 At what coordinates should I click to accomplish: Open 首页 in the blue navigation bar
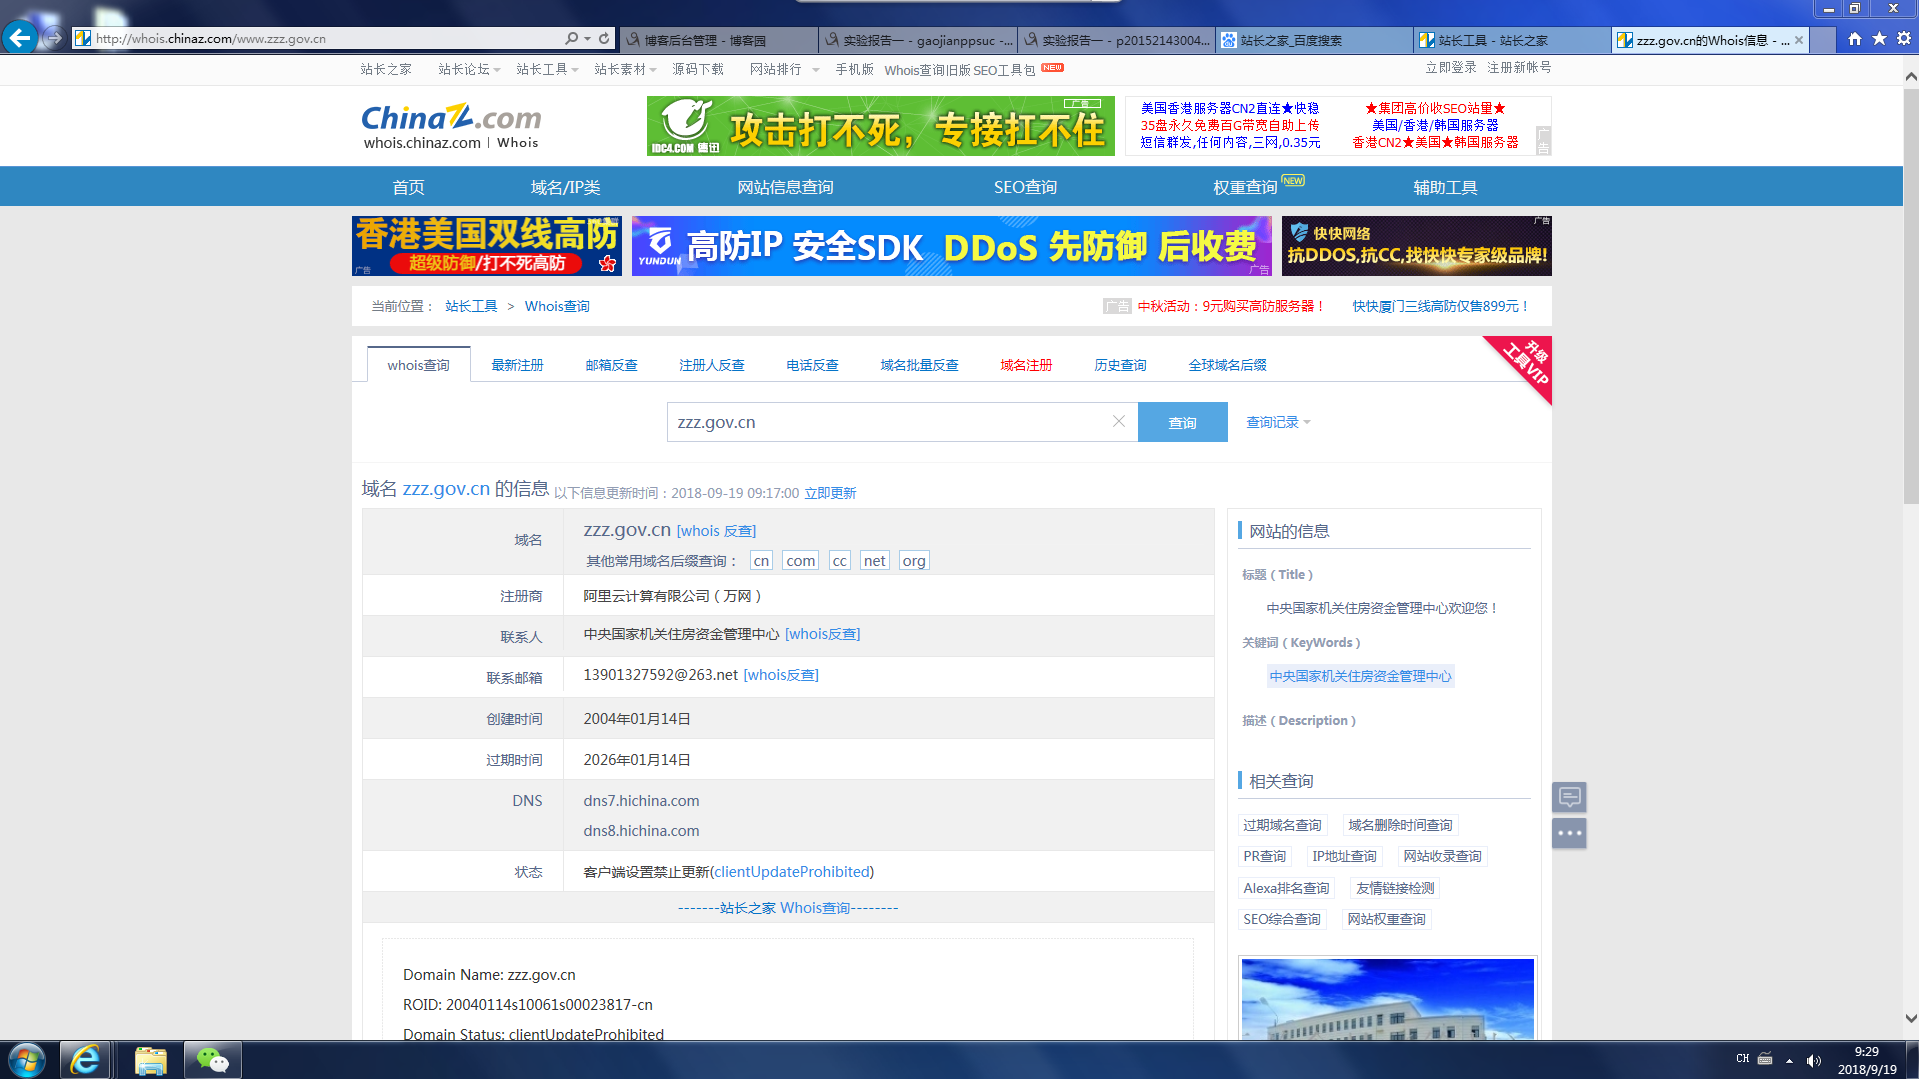pyautogui.click(x=408, y=187)
